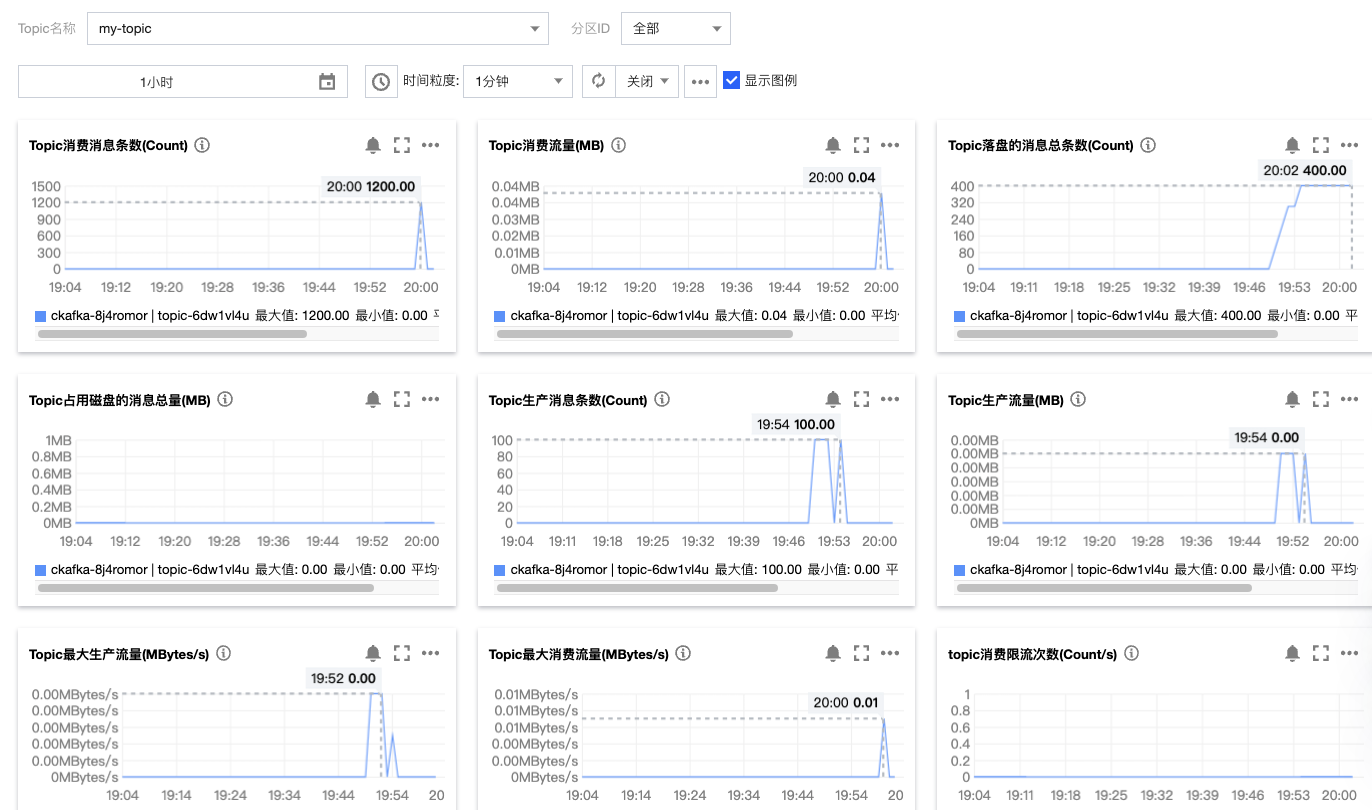Expand Topic生产流量 chart to fullscreen

pos(1321,399)
